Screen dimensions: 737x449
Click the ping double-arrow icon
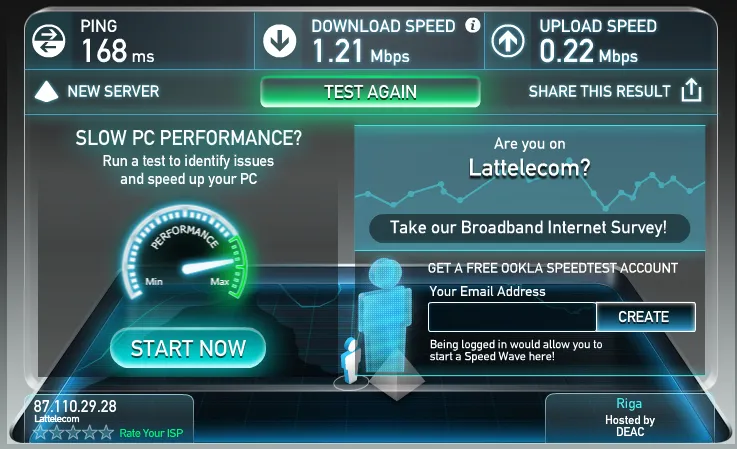(x=48, y=41)
